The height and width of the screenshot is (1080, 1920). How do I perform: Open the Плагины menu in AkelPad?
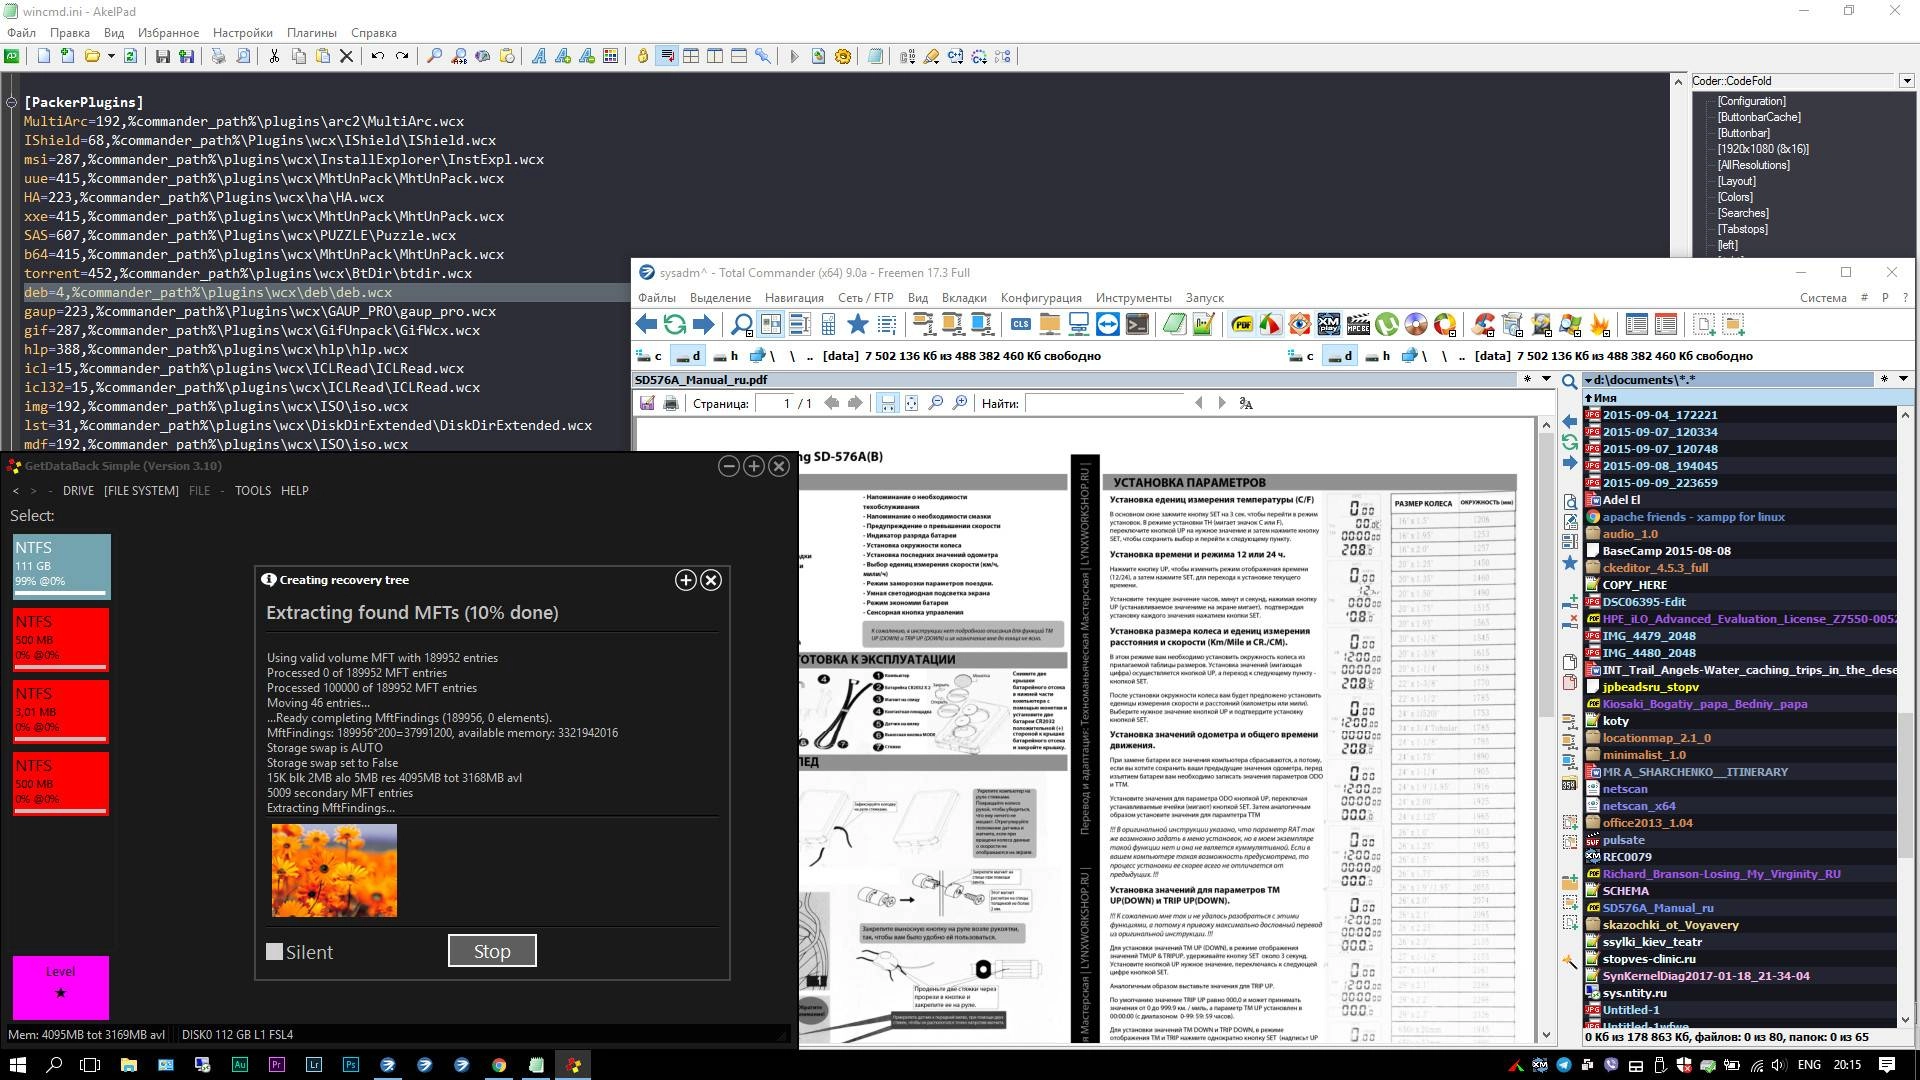pos(312,32)
